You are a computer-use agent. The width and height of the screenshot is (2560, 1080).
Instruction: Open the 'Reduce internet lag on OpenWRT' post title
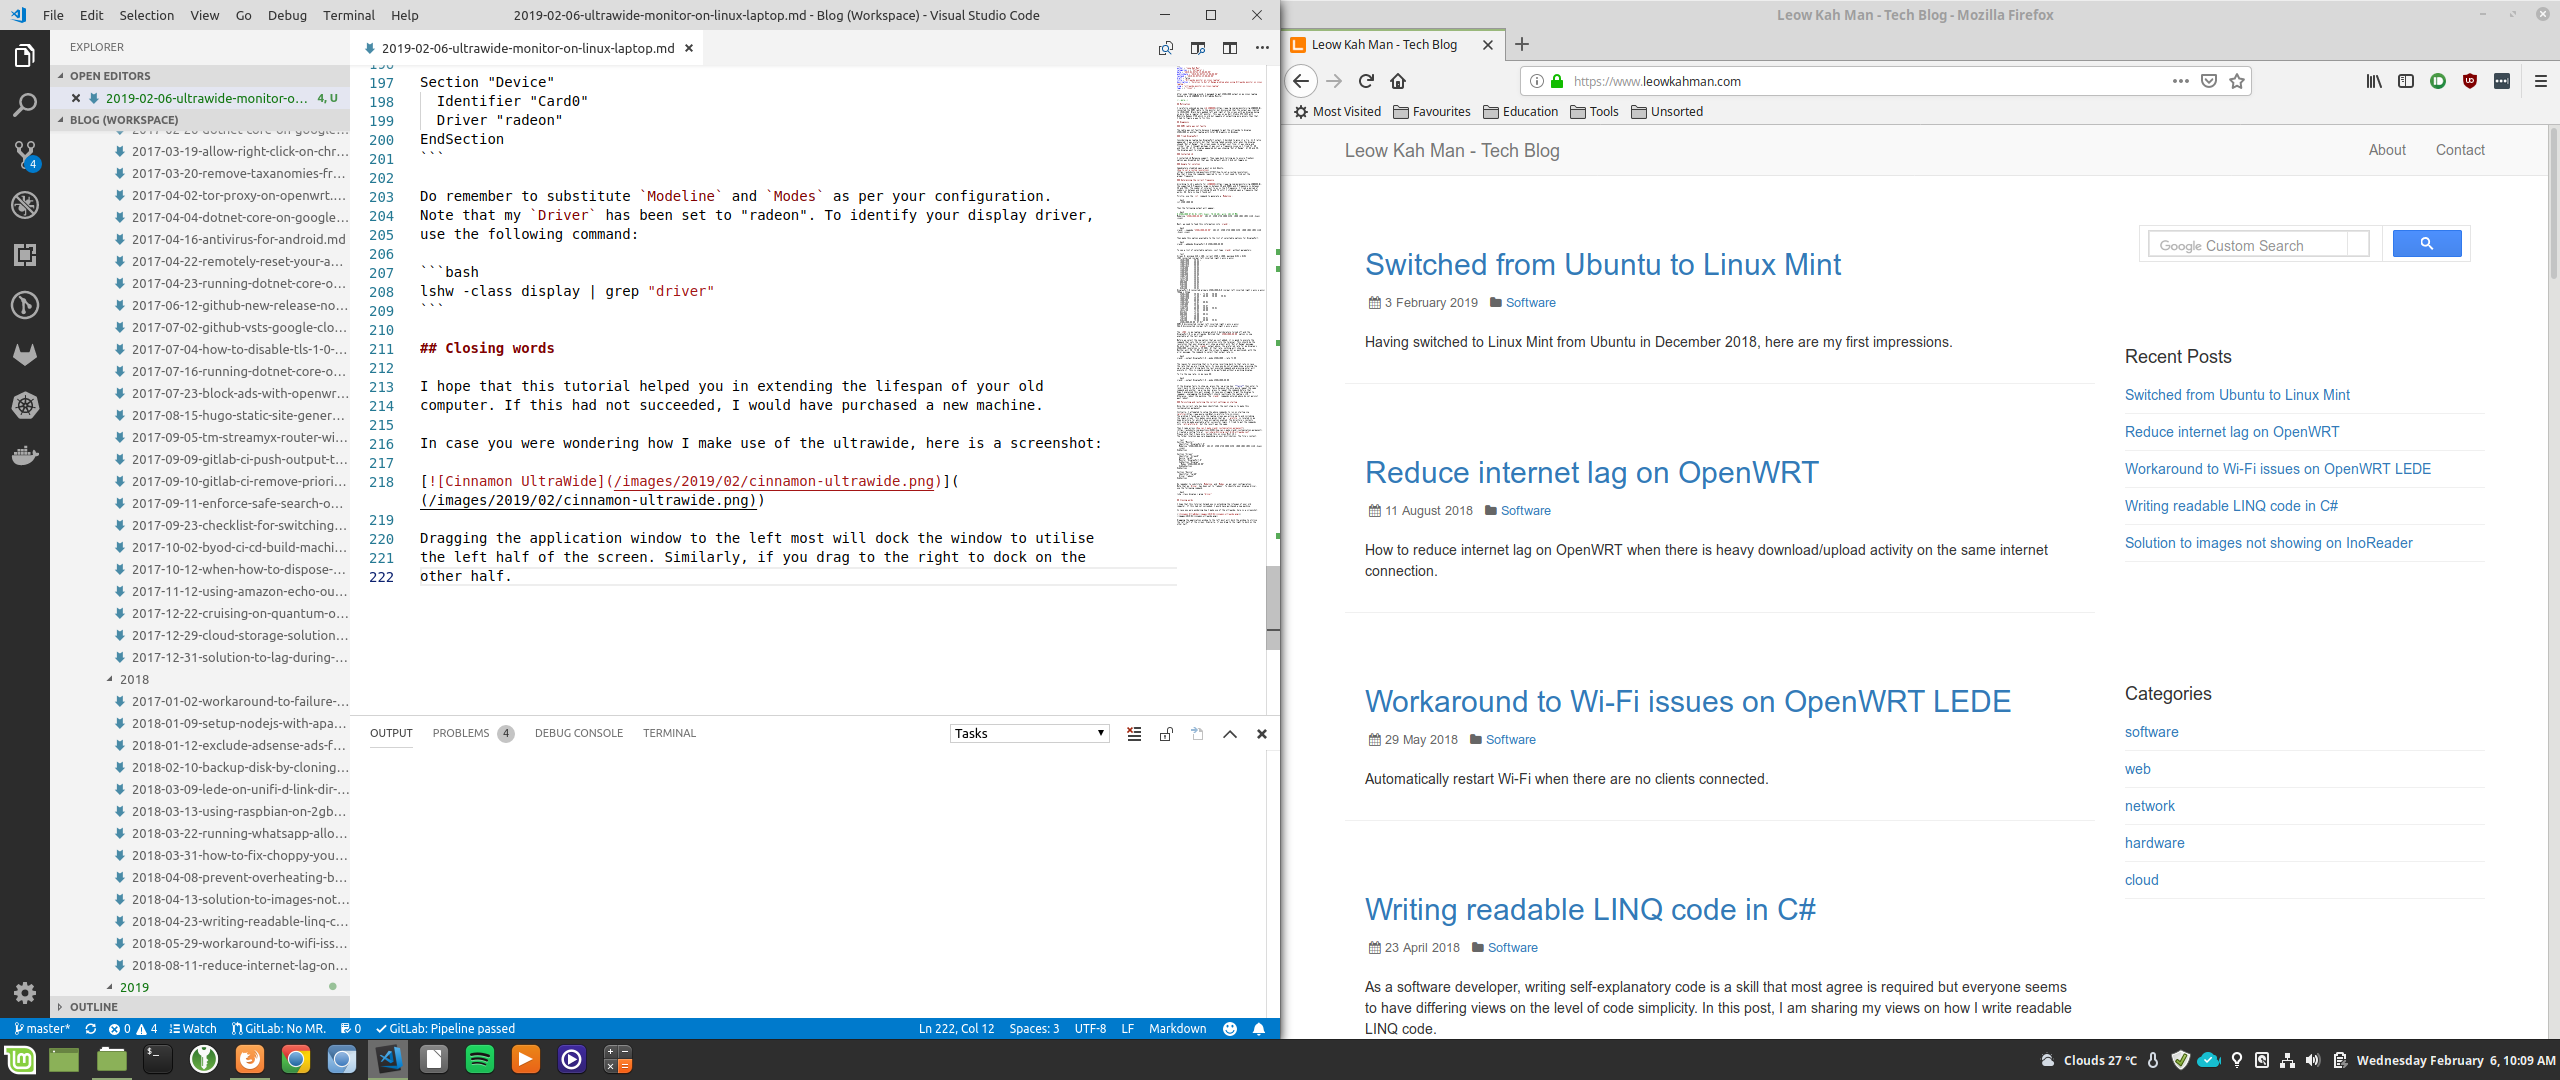click(1591, 472)
